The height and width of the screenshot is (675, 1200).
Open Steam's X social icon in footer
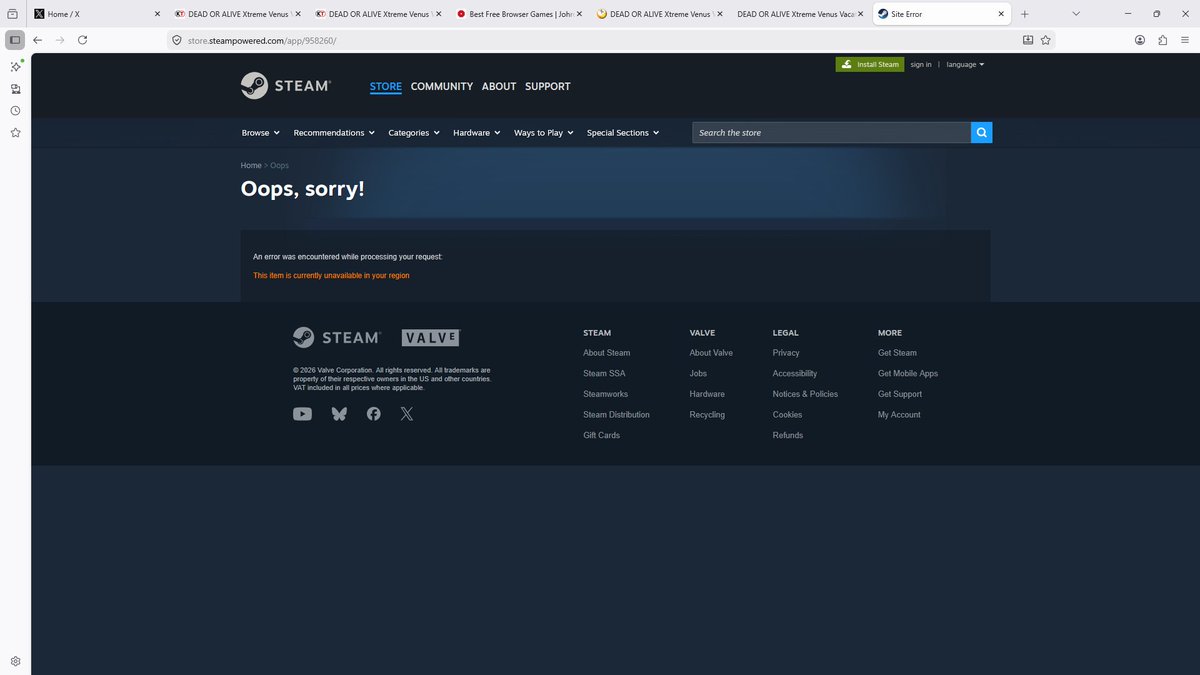pos(406,414)
